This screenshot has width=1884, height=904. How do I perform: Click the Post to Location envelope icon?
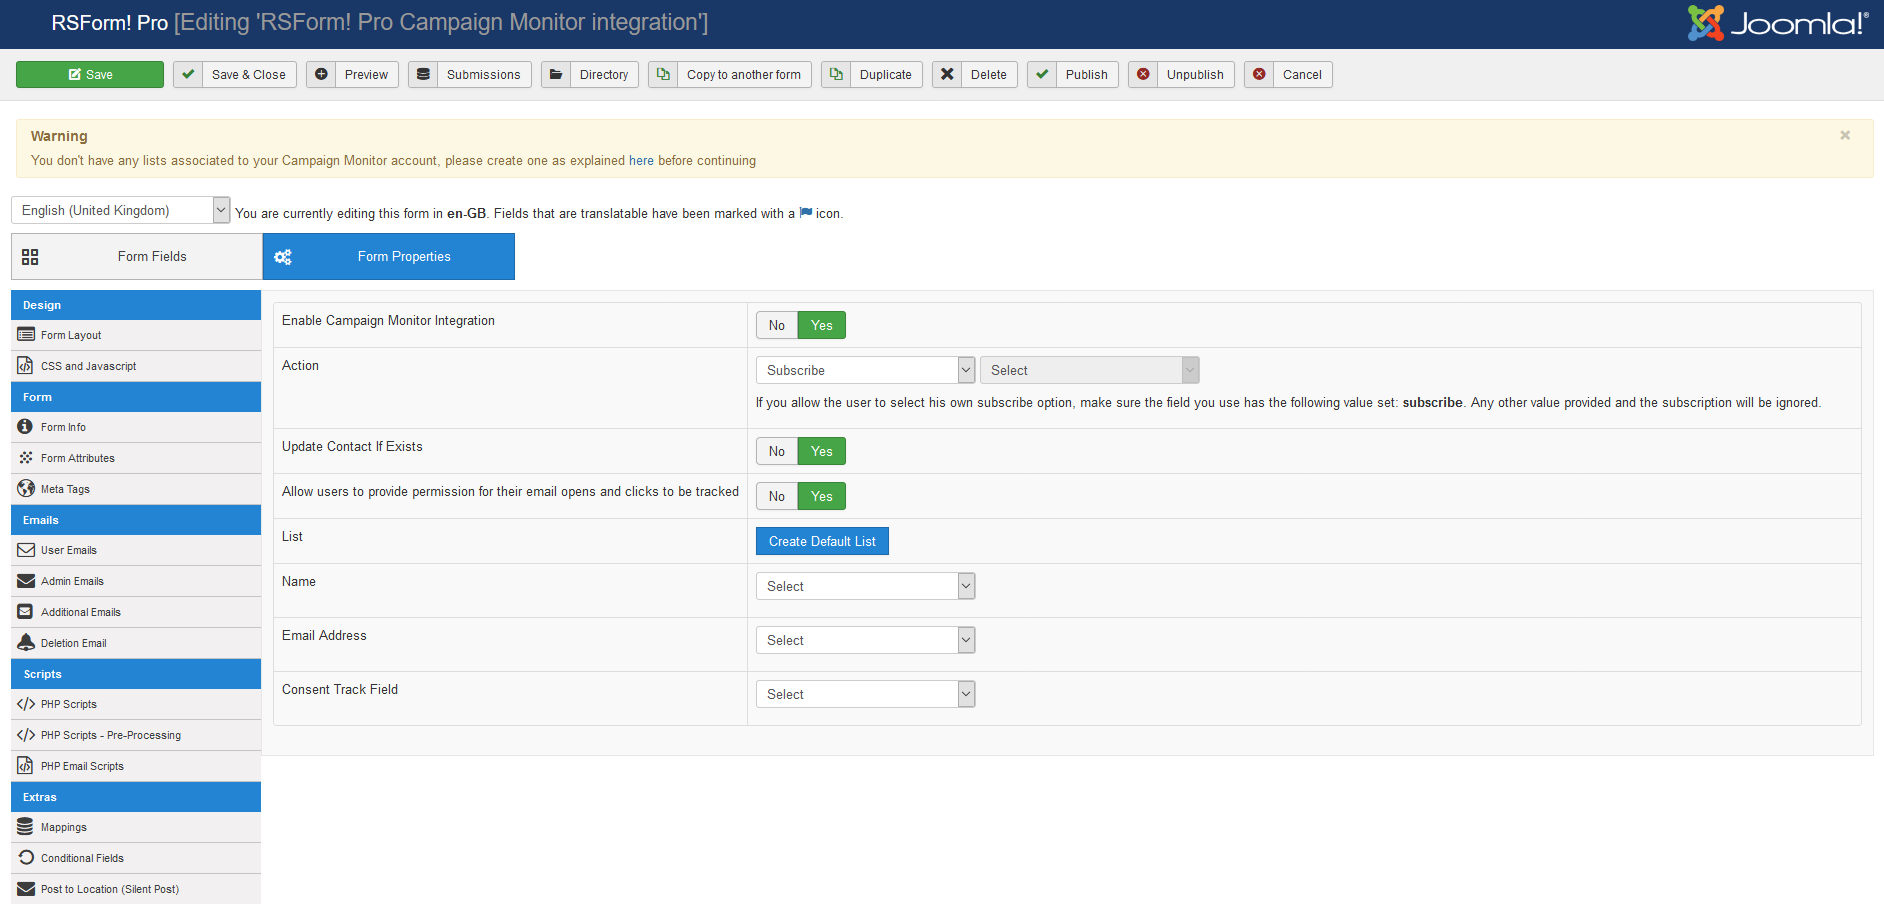click(x=26, y=888)
